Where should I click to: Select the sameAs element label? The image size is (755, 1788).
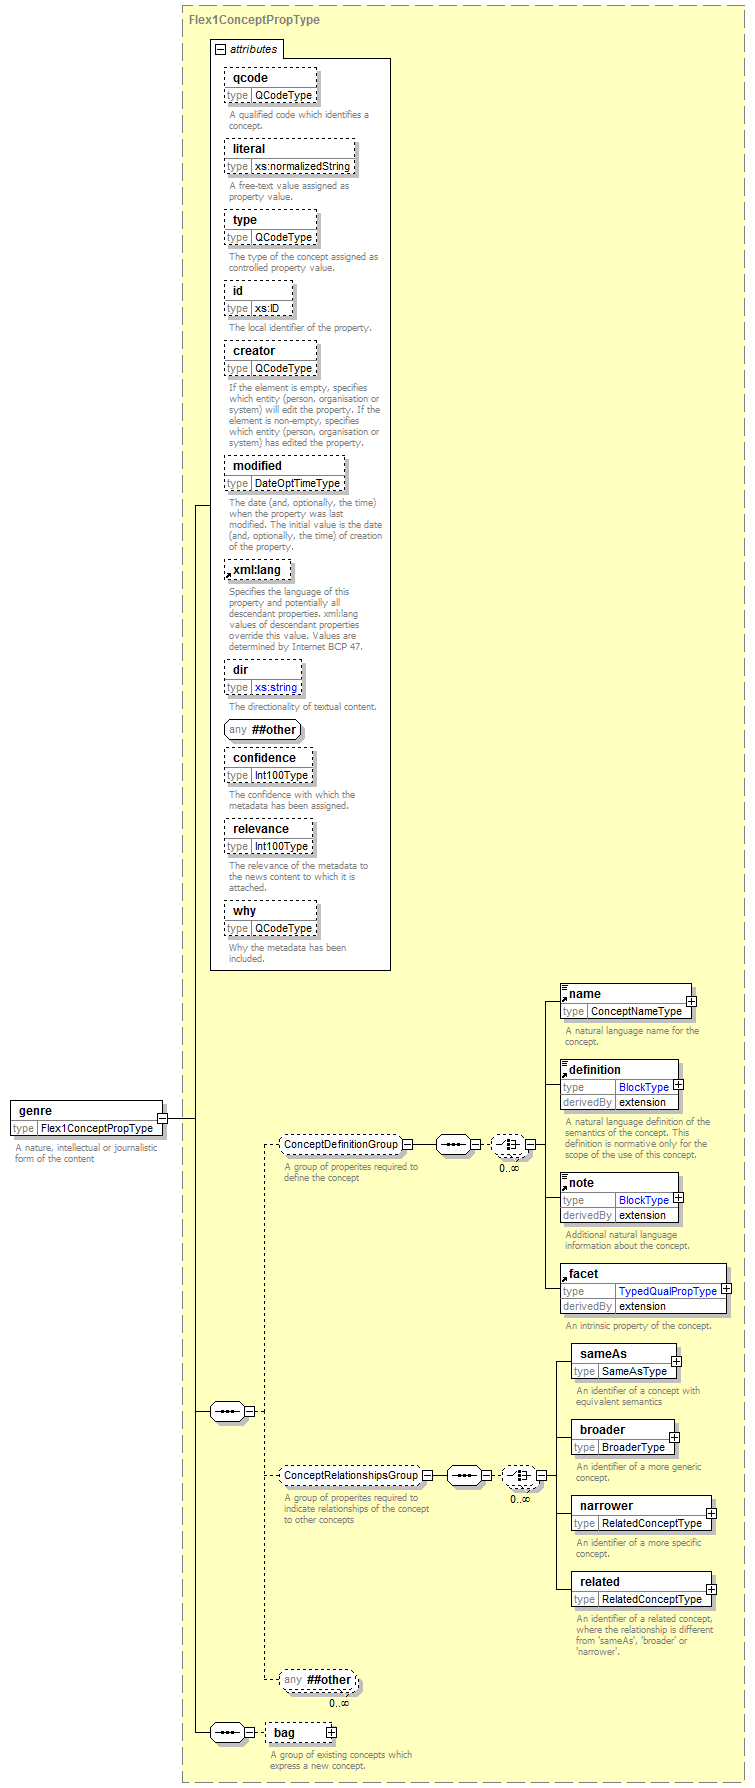[x=603, y=1354]
